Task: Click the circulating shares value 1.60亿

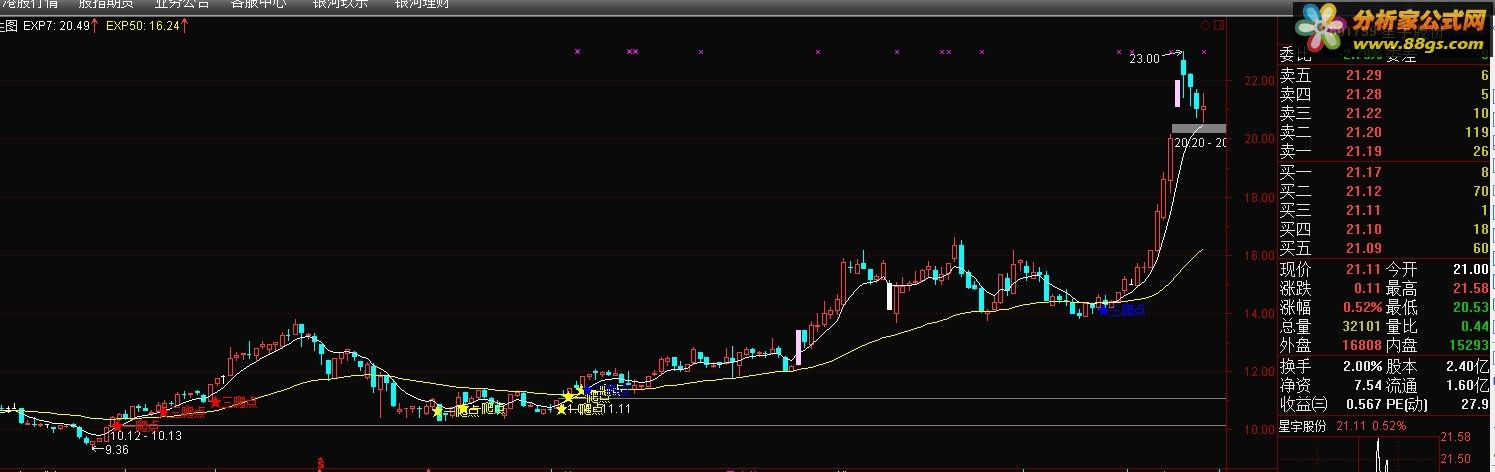Action: point(1469,385)
